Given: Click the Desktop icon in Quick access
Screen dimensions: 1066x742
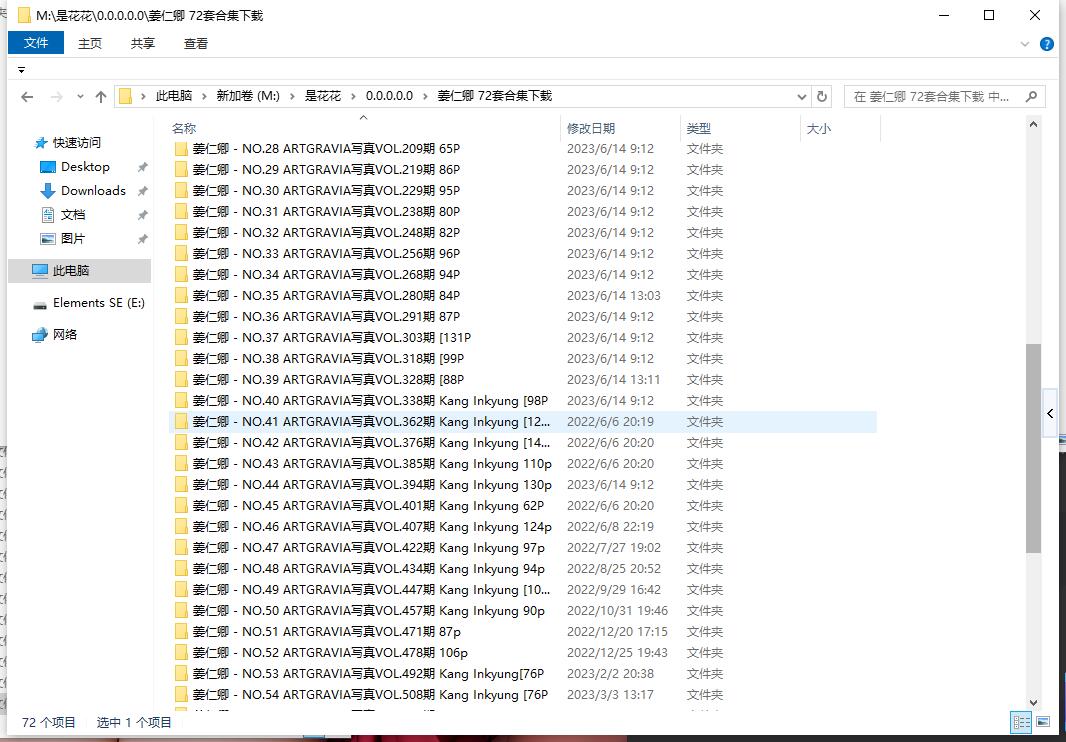Looking at the screenshot, I should 48,167.
